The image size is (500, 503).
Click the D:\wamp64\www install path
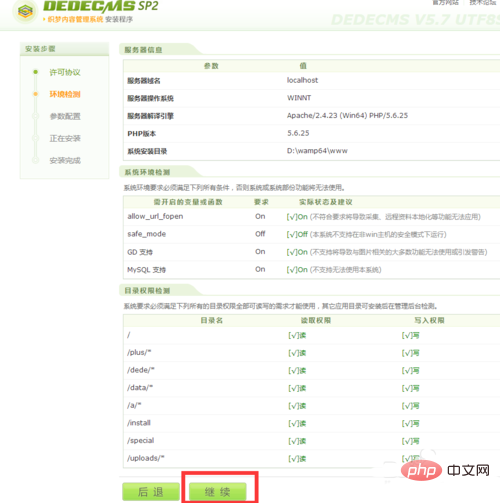point(317,151)
